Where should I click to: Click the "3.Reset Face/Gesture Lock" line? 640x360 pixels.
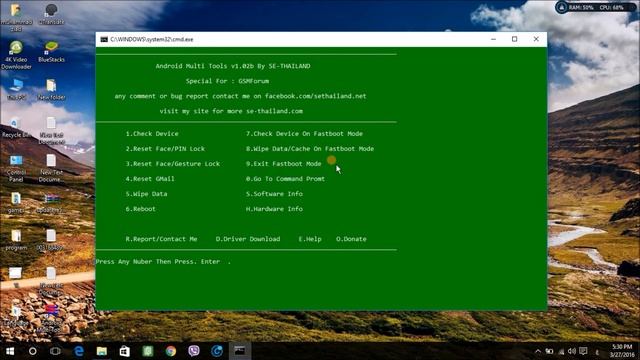173,164
